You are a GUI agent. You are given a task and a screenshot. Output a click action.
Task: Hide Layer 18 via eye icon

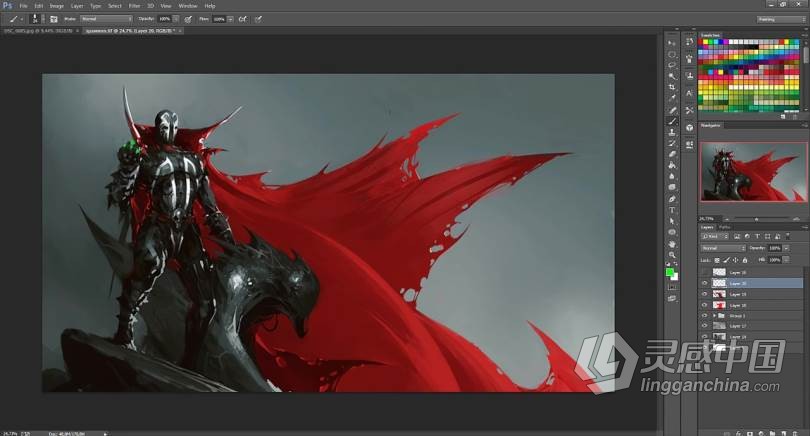(705, 305)
